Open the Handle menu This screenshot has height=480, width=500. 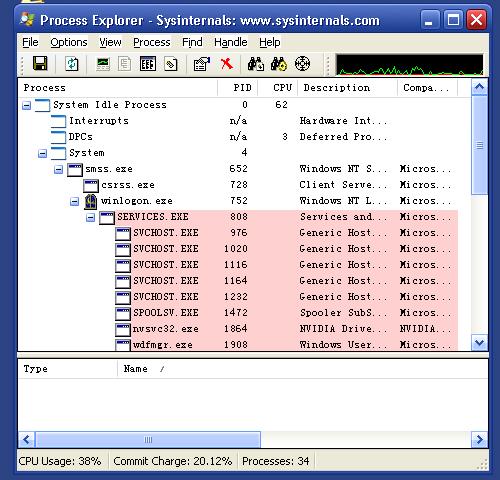tap(231, 42)
